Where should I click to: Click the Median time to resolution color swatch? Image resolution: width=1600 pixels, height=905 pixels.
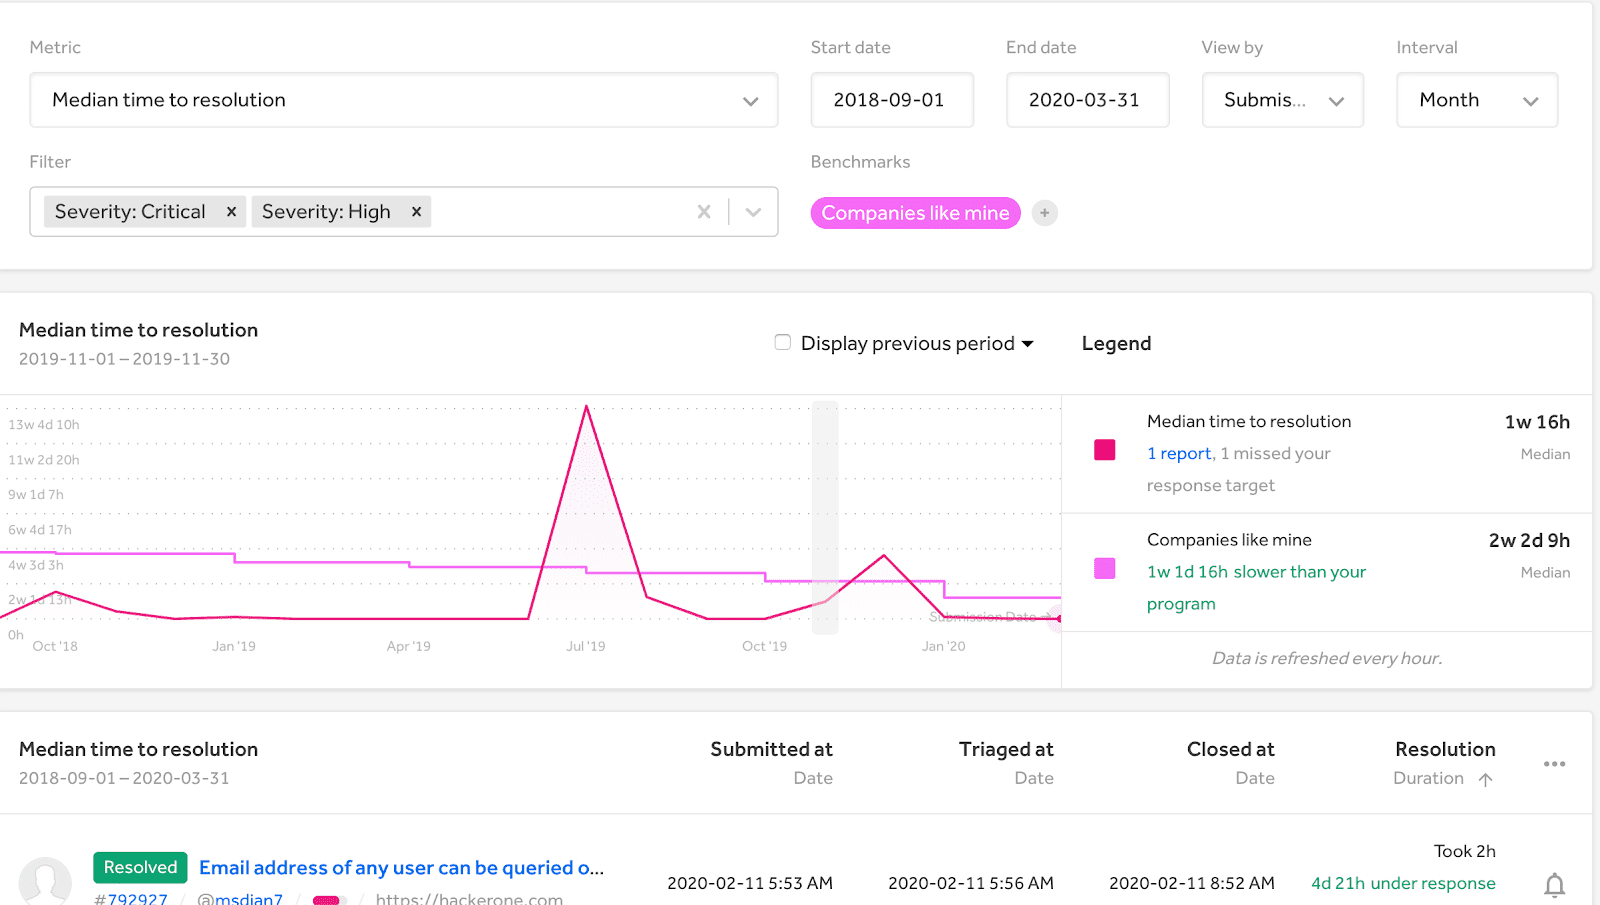tap(1105, 450)
